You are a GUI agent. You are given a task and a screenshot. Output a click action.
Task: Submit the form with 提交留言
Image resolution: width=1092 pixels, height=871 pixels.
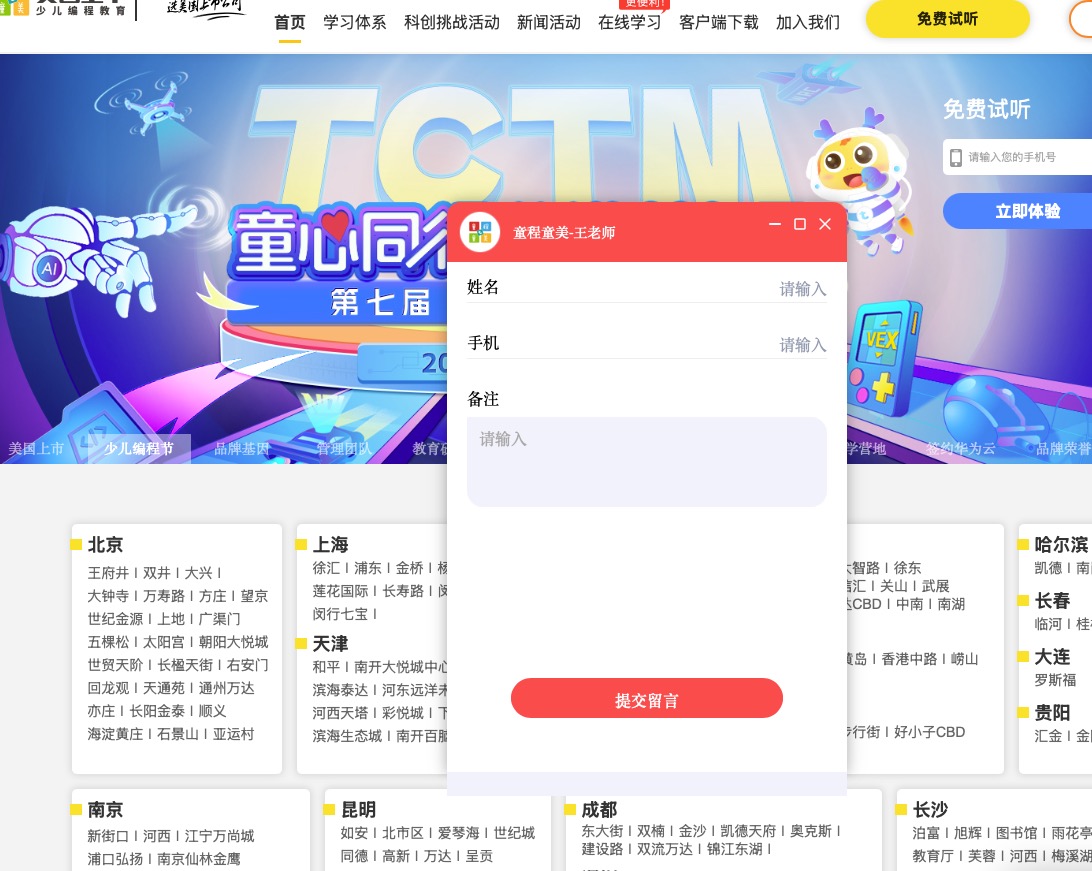pos(646,698)
